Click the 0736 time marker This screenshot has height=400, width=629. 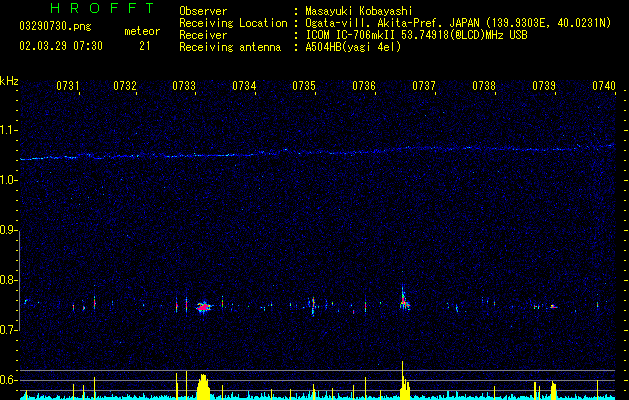point(364,85)
